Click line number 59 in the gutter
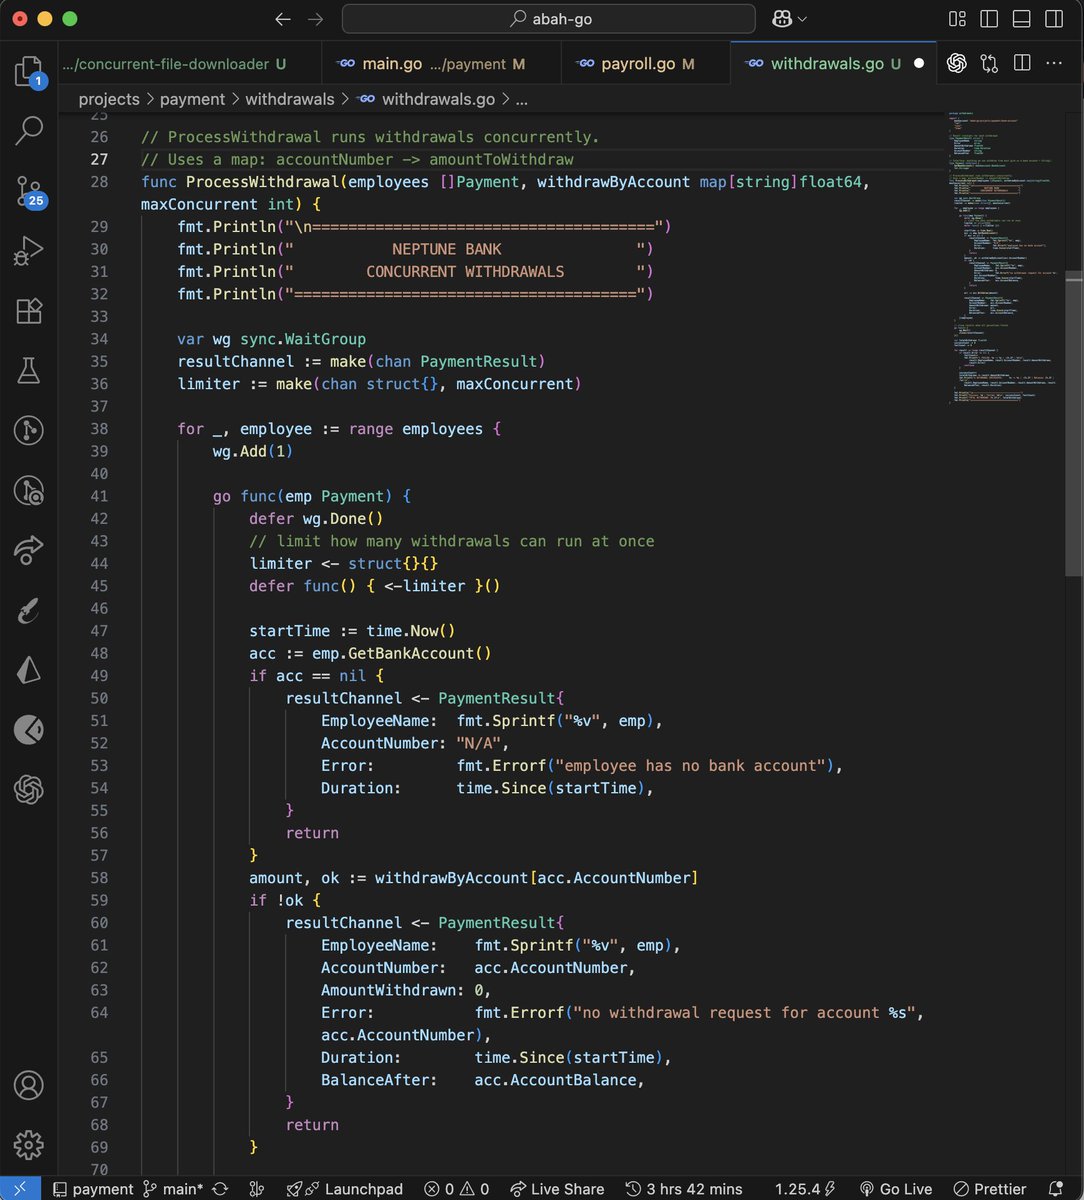1084x1200 pixels. click(x=99, y=900)
